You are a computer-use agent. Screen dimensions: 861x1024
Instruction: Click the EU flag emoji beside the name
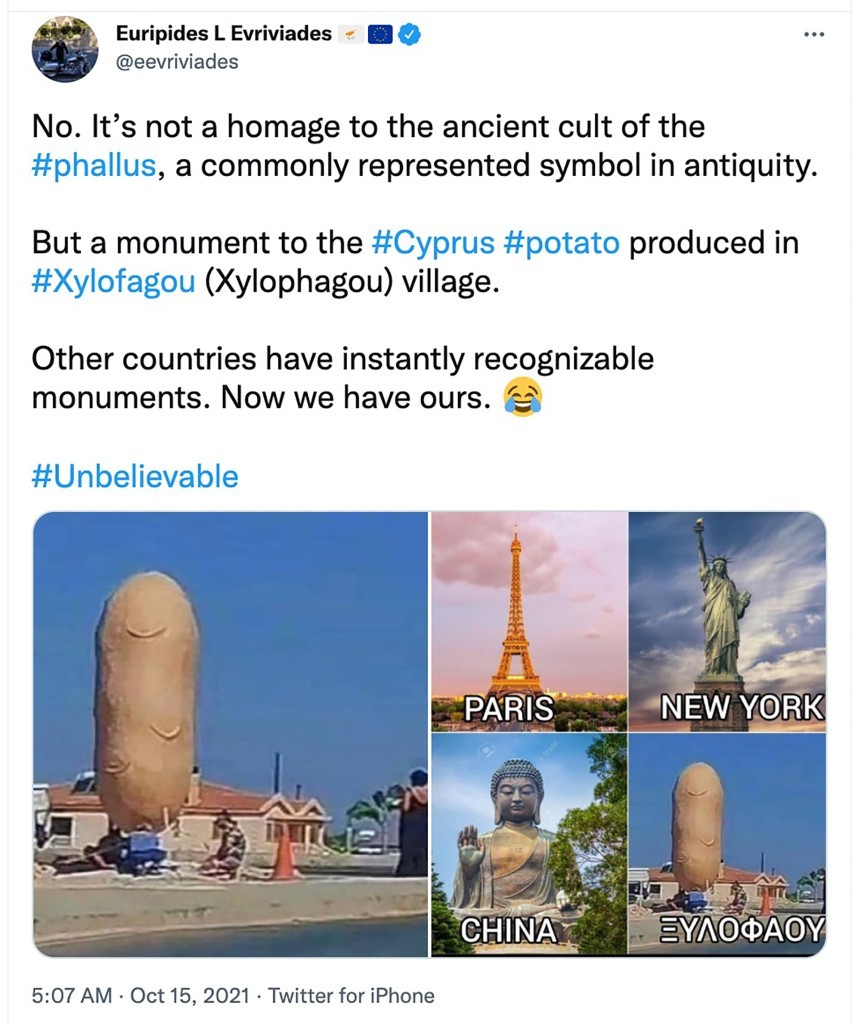point(380,35)
